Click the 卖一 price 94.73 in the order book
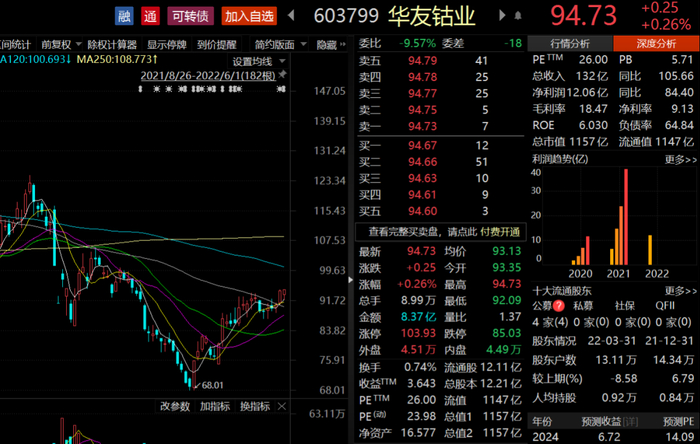This screenshot has width=700, height=444. 422,127
